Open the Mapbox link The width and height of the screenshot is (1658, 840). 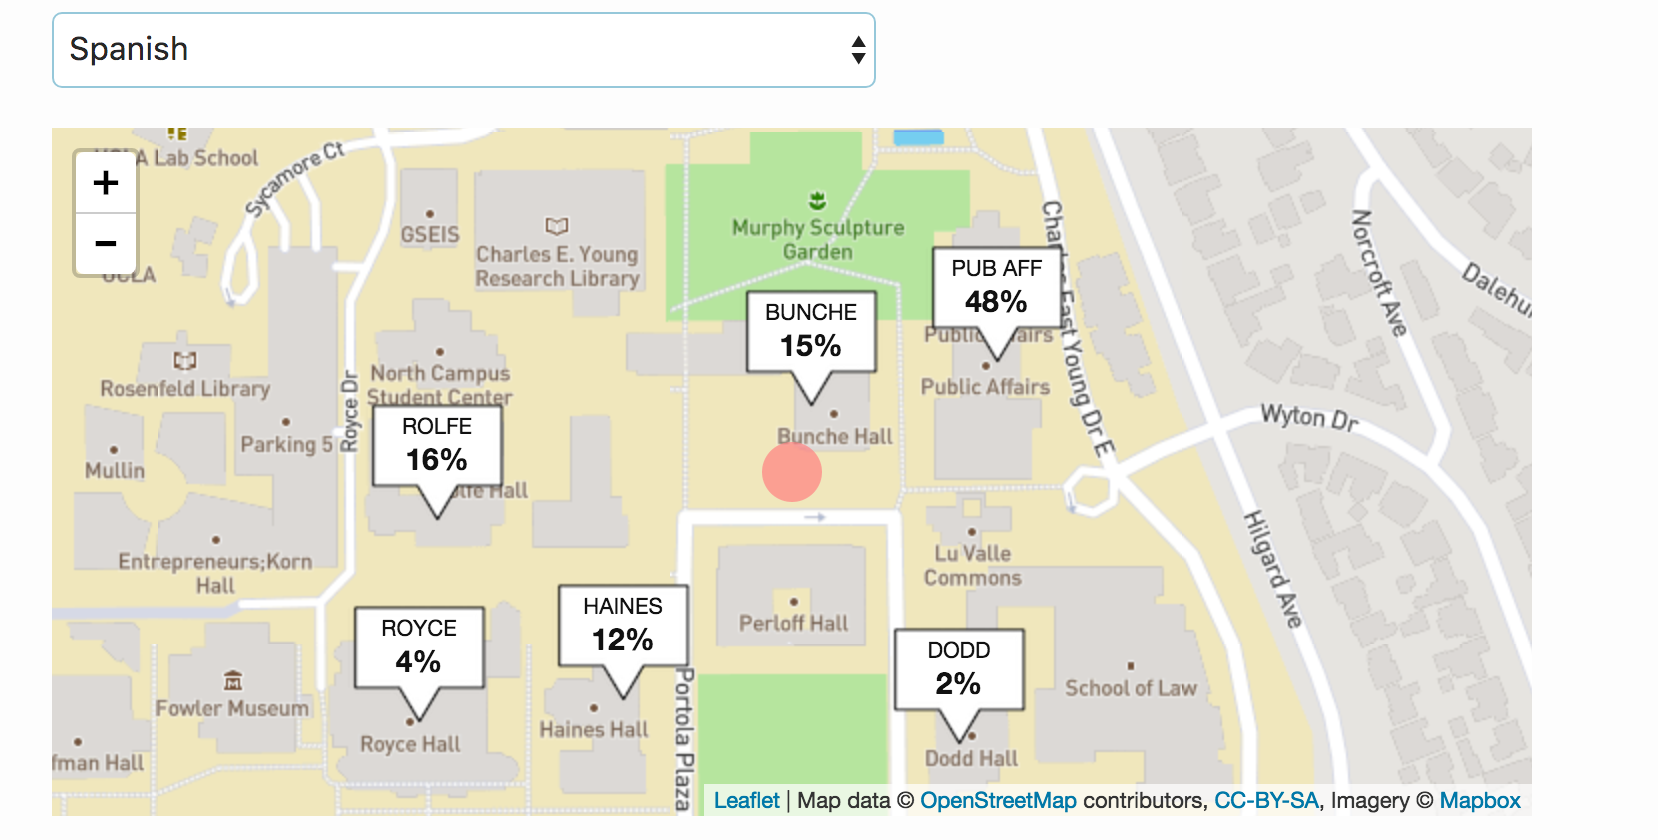[x=1480, y=801]
